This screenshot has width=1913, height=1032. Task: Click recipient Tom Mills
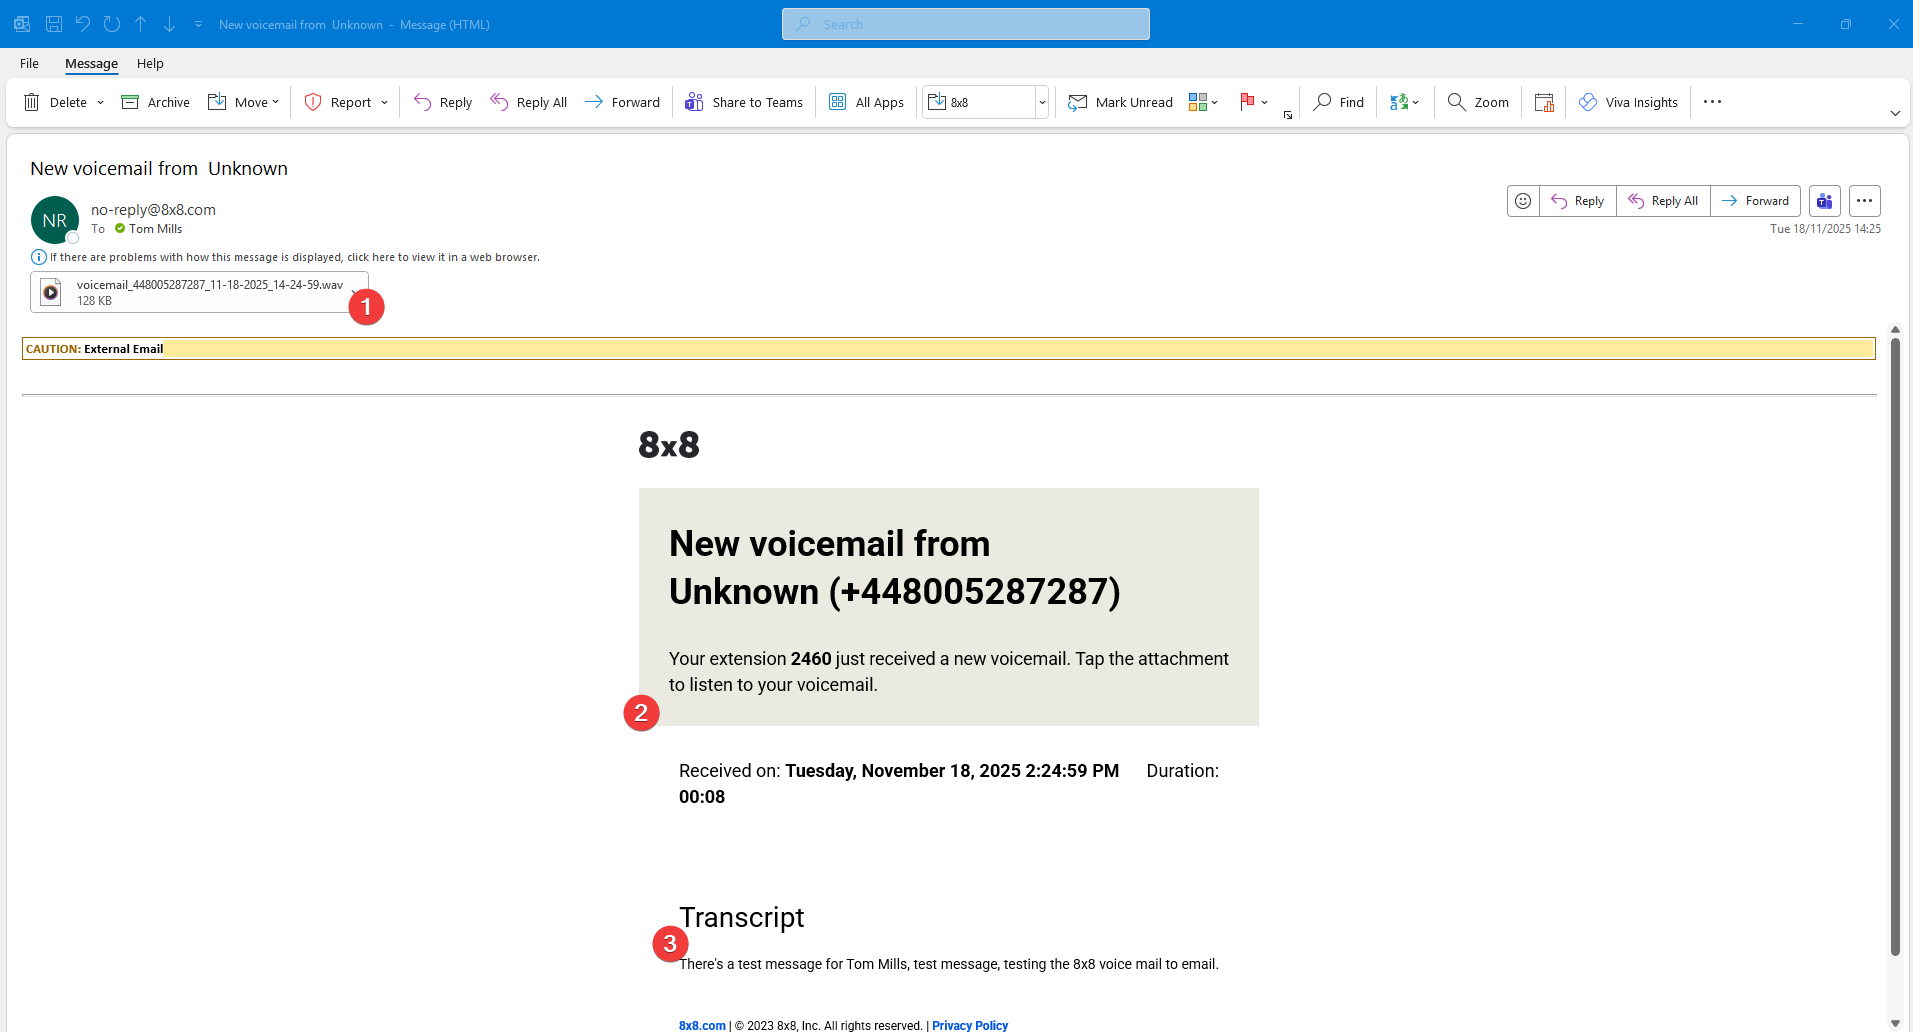(x=155, y=229)
